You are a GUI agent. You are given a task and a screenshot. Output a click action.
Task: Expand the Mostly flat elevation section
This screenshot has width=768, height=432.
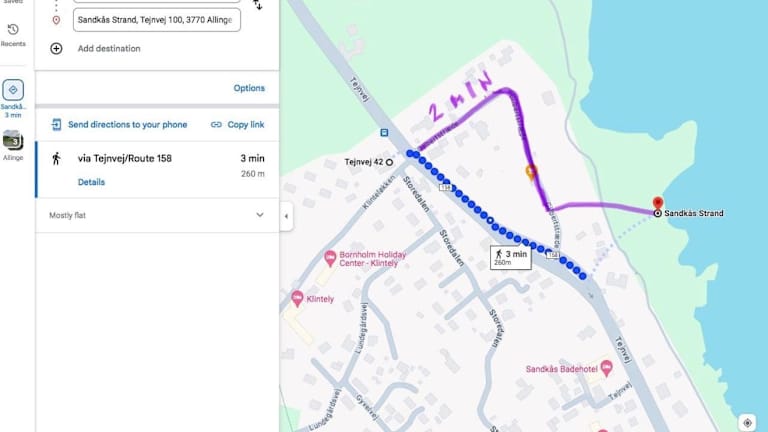[260, 215]
